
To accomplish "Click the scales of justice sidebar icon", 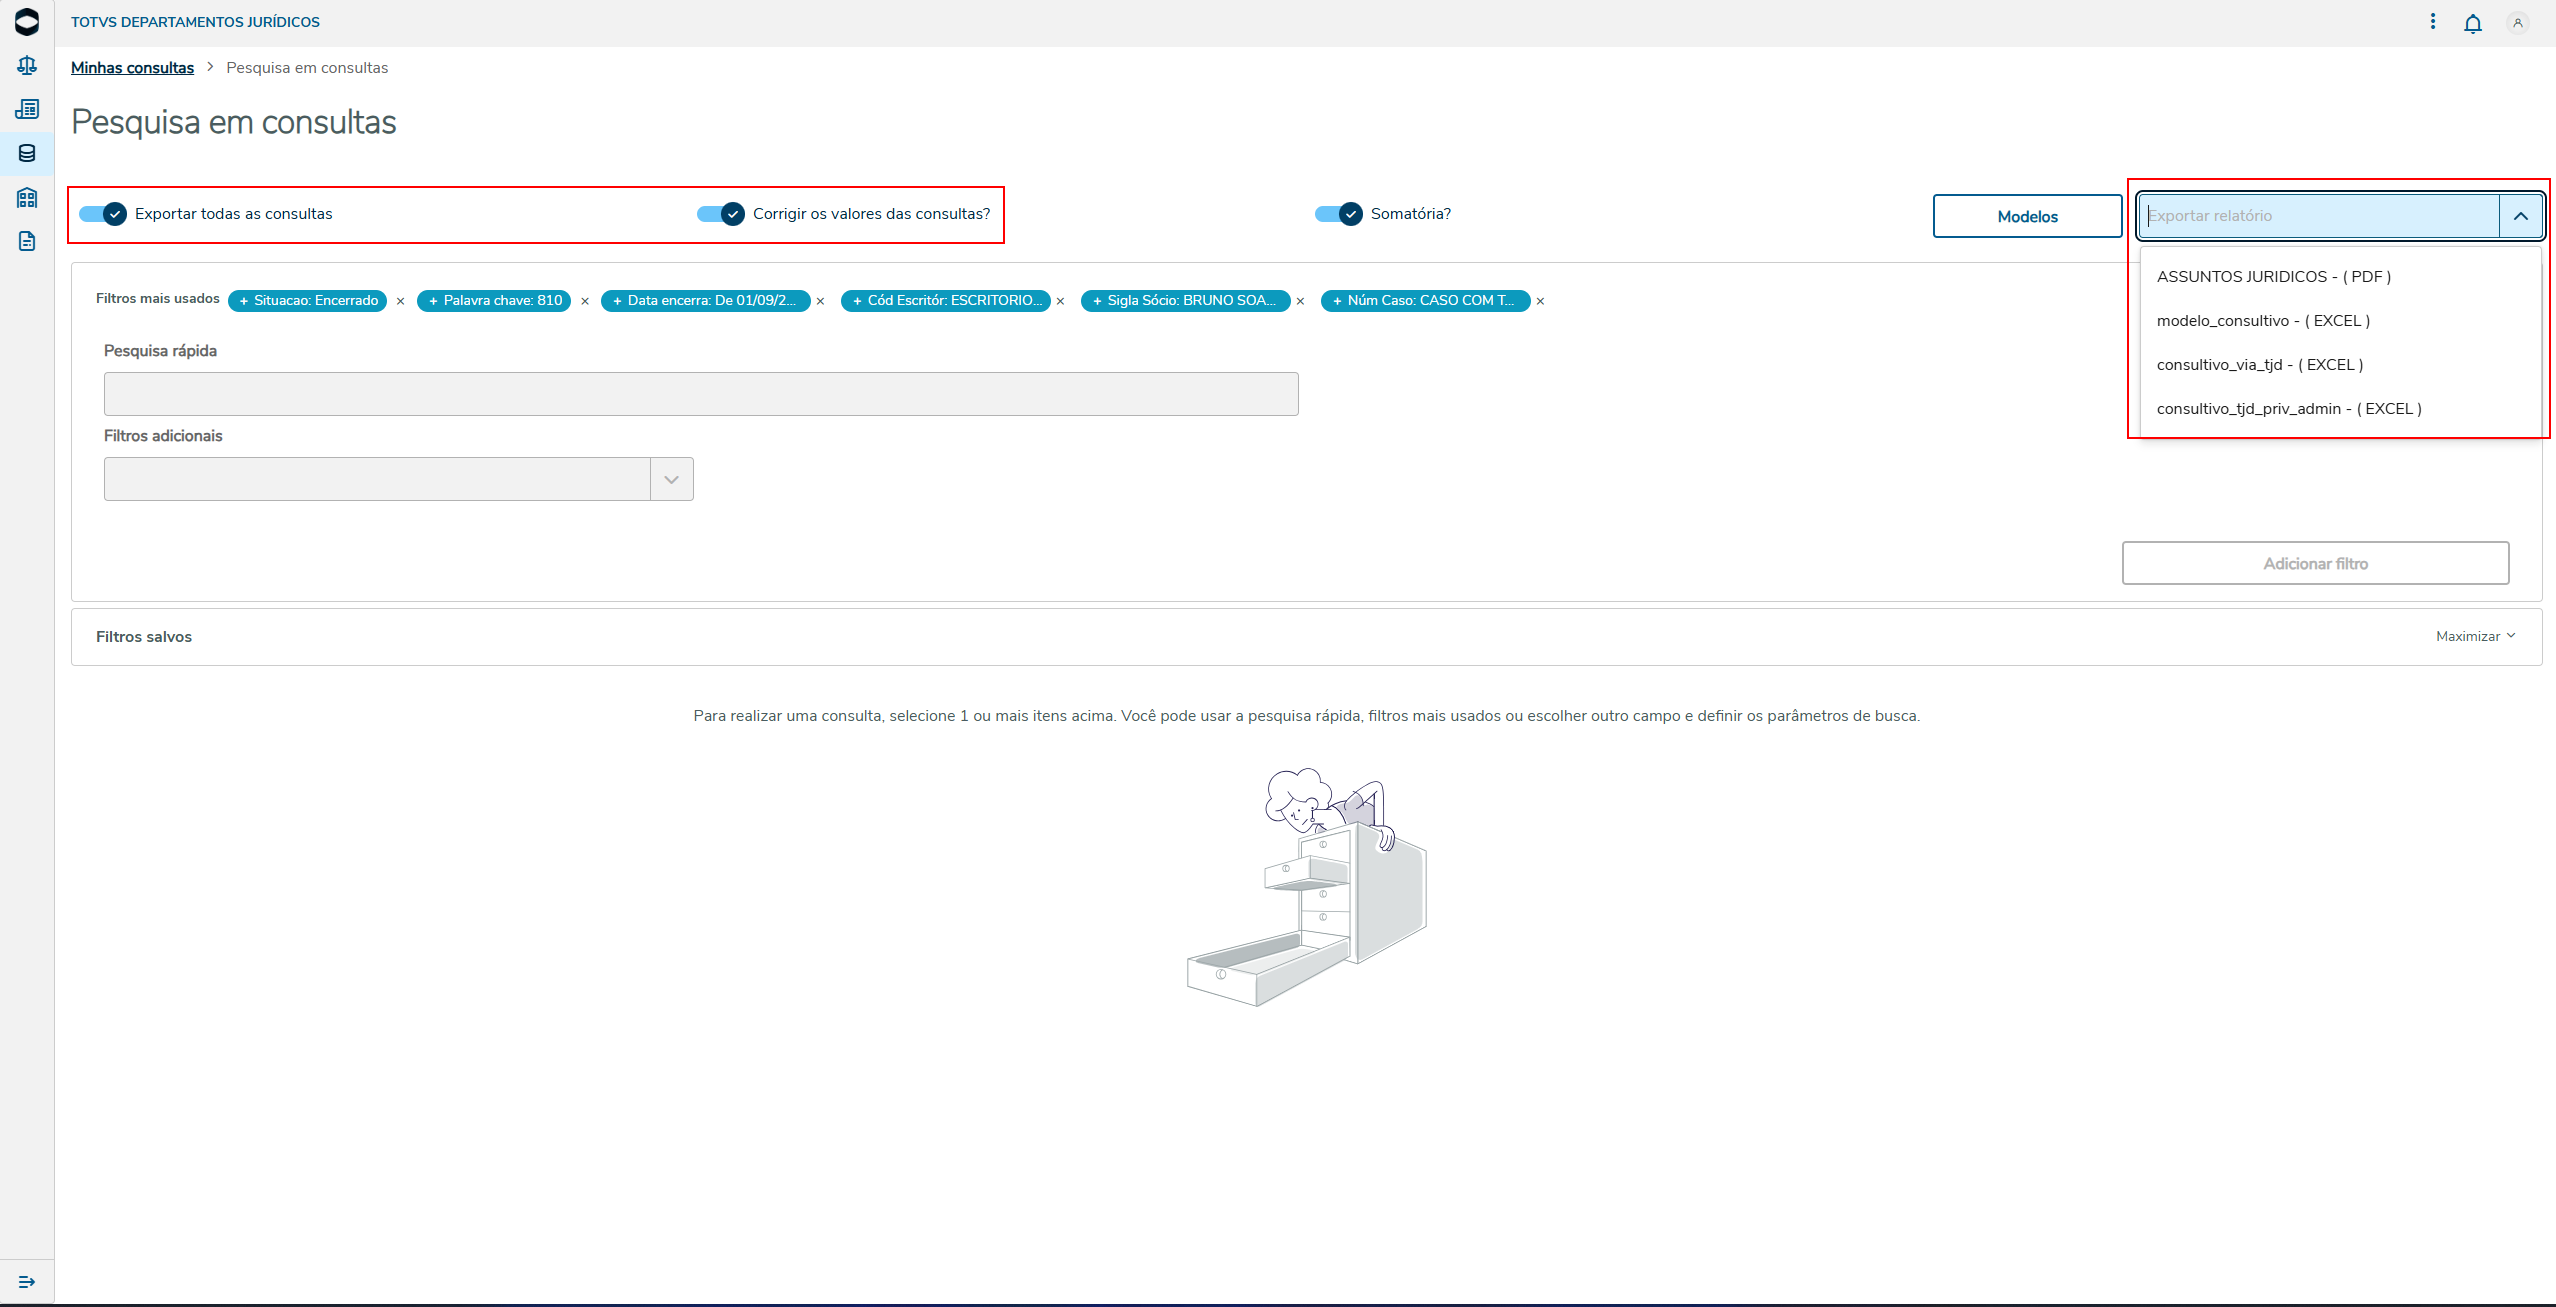I will click(x=27, y=66).
